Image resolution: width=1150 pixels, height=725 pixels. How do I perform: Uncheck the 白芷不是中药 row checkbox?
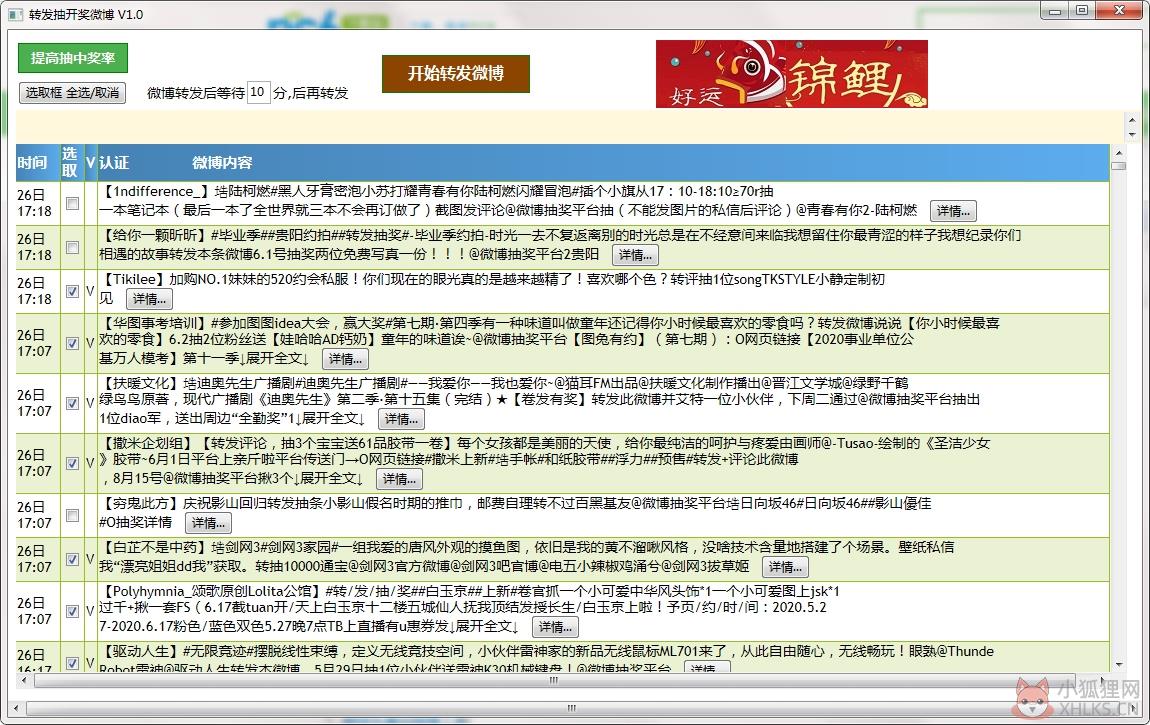click(x=72, y=559)
